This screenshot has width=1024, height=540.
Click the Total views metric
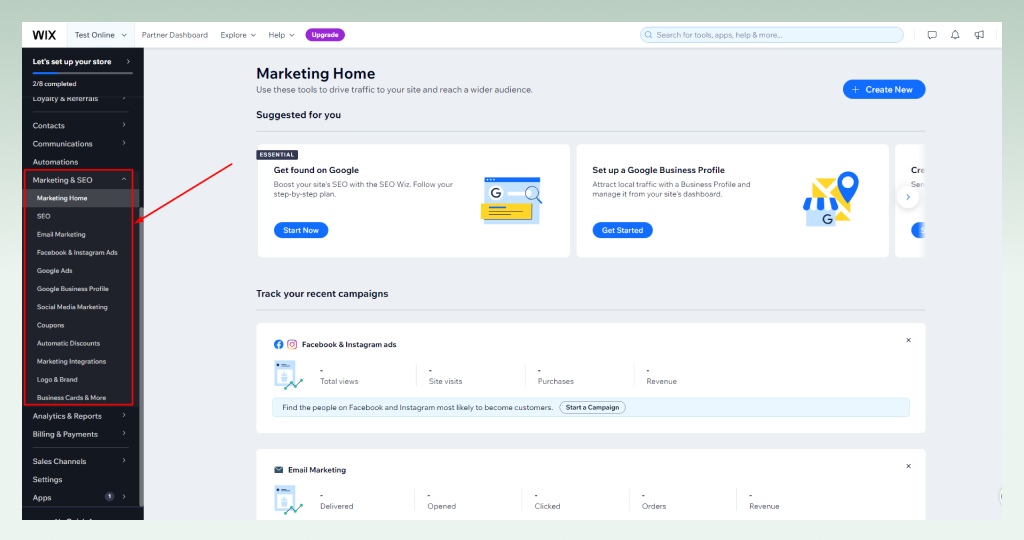click(339, 376)
